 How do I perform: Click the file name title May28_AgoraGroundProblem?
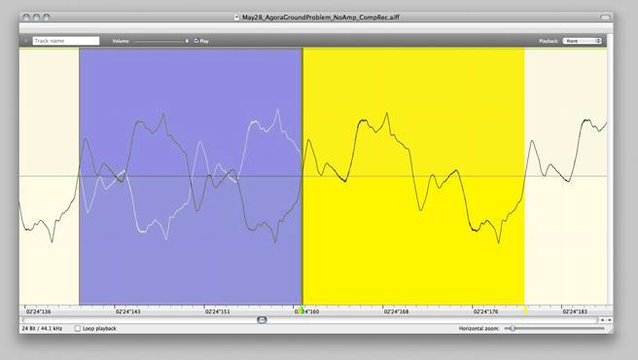point(321,17)
